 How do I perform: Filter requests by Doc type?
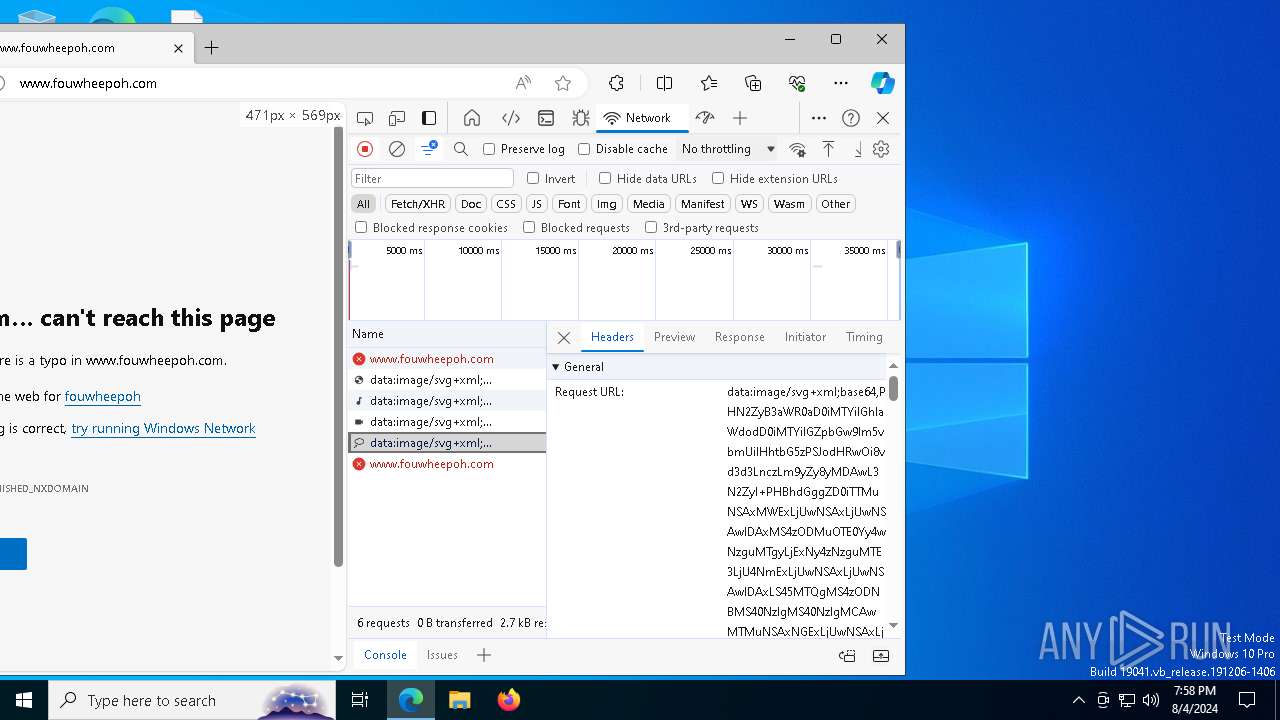click(x=471, y=204)
